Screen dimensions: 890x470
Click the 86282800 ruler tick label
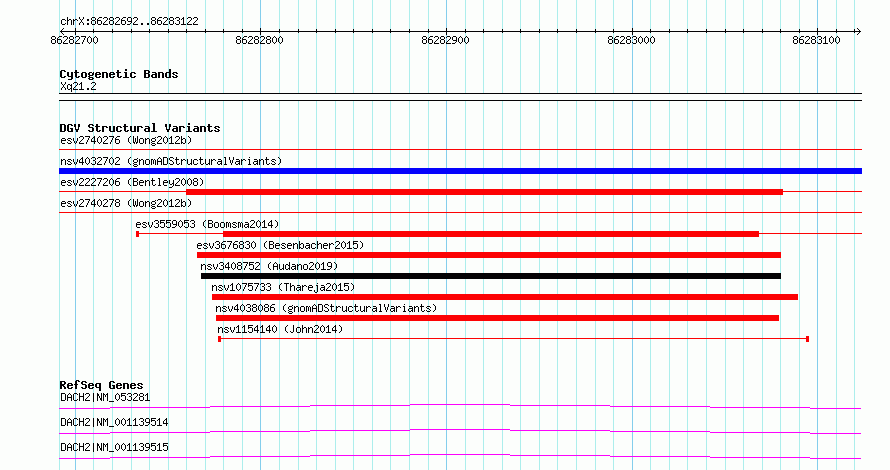coord(259,40)
